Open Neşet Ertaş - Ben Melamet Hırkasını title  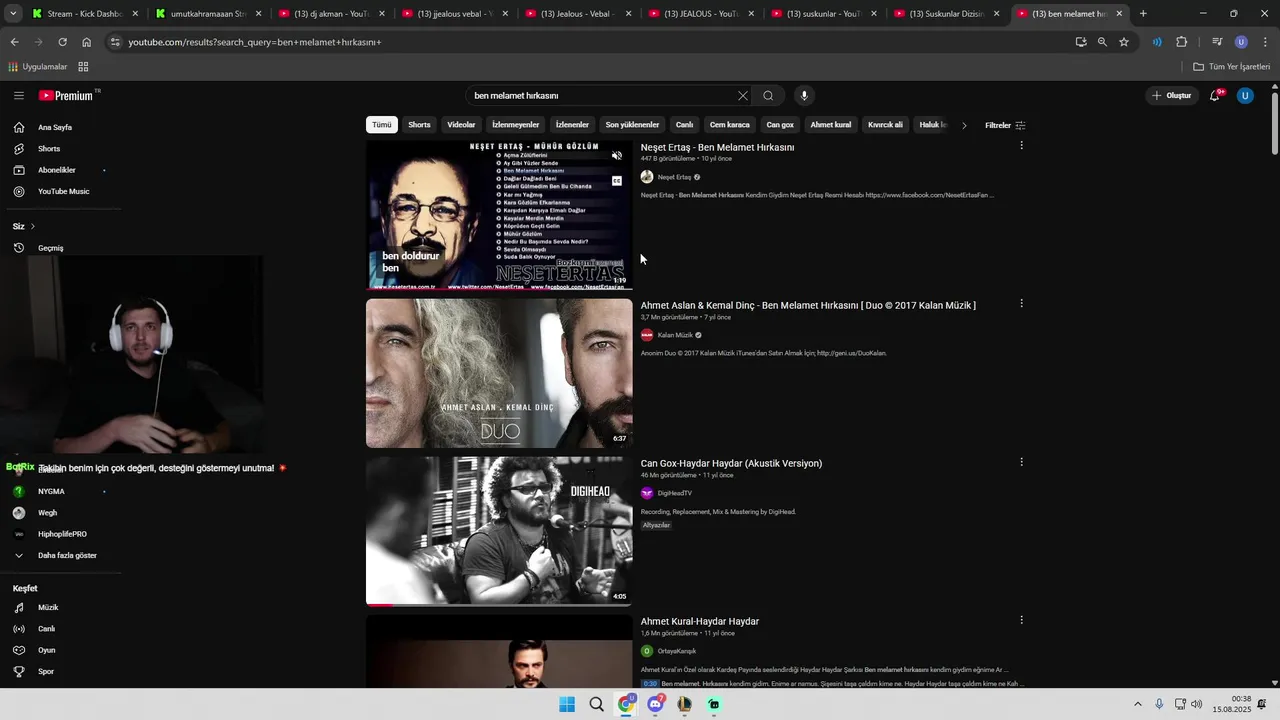pos(717,147)
